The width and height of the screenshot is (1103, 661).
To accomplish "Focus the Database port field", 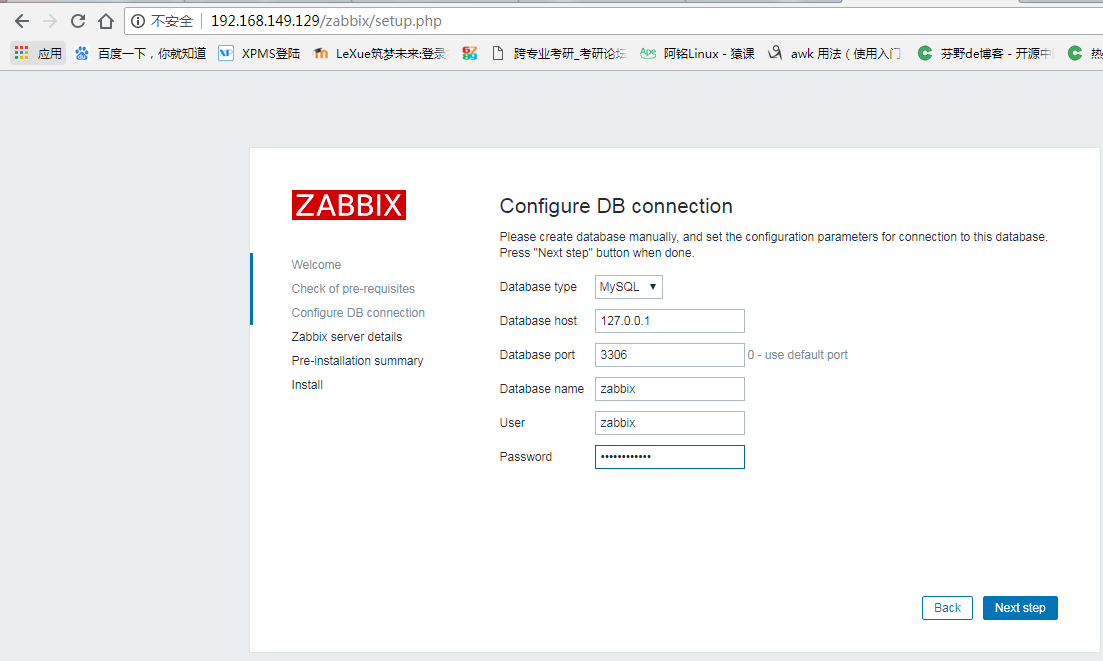I will pyautogui.click(x=670, y=355).
